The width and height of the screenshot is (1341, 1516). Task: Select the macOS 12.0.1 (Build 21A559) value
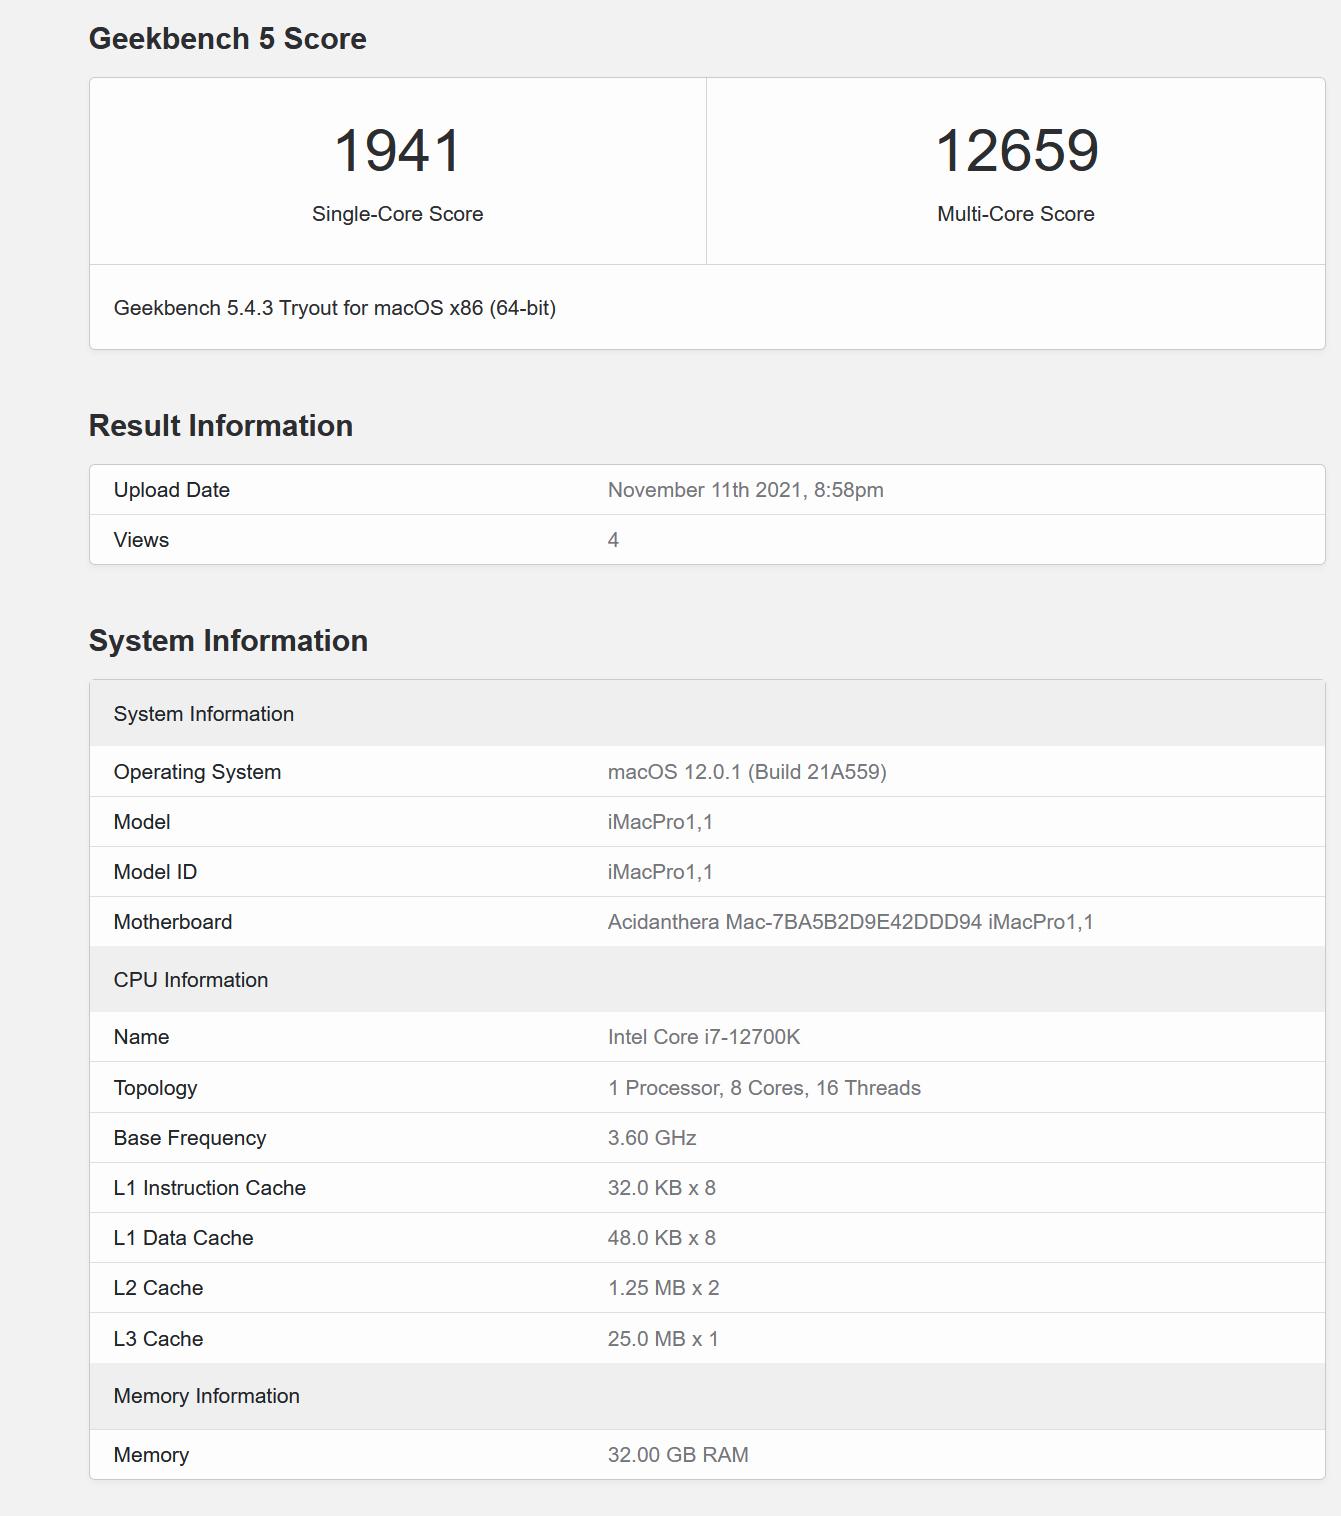[x=747, y=772]
